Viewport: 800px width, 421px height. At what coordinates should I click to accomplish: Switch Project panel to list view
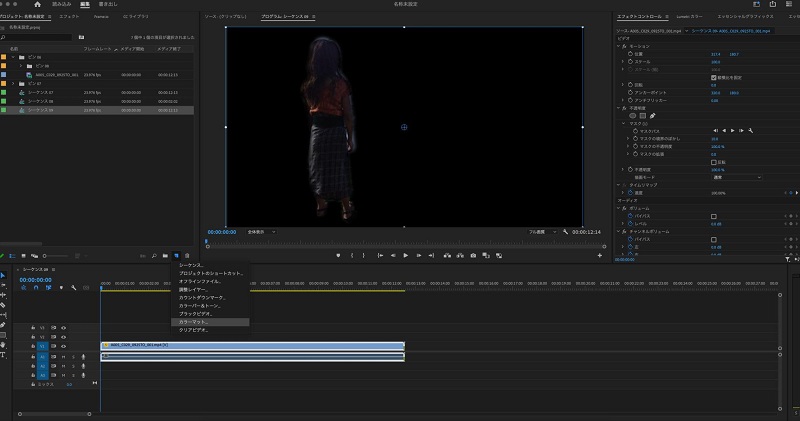coord(12,256)
